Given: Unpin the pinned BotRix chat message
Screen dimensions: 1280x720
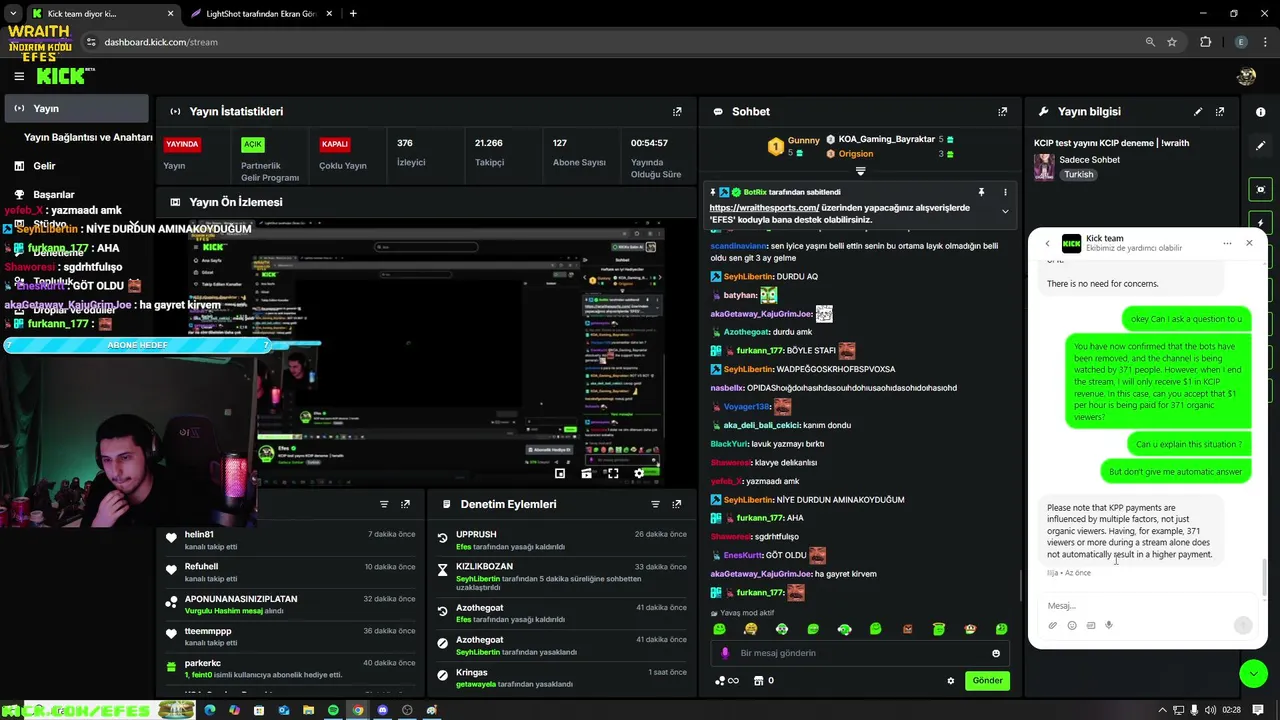Looking at the screenshot, I should pyautogui.click(x=981, y=191).
